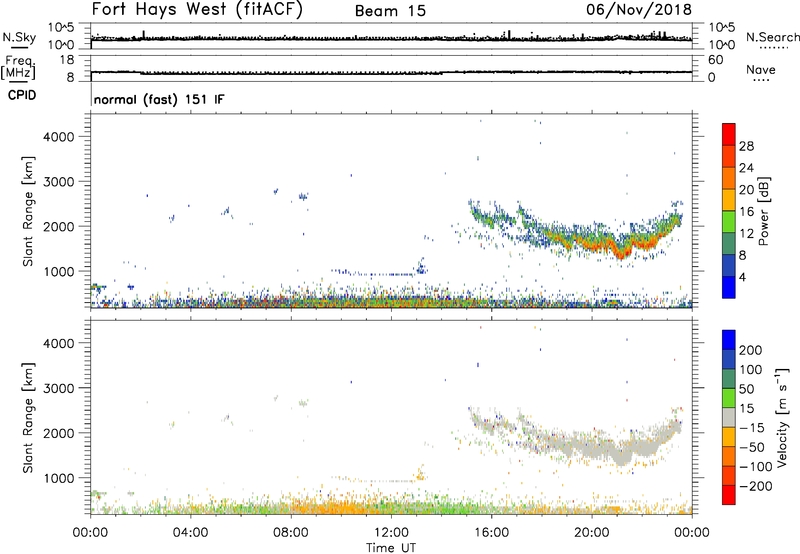Click the "Fort Hays West (fitACF)" title
The width and height of the screenshot is (800, 554).
[x=197, y=10]
